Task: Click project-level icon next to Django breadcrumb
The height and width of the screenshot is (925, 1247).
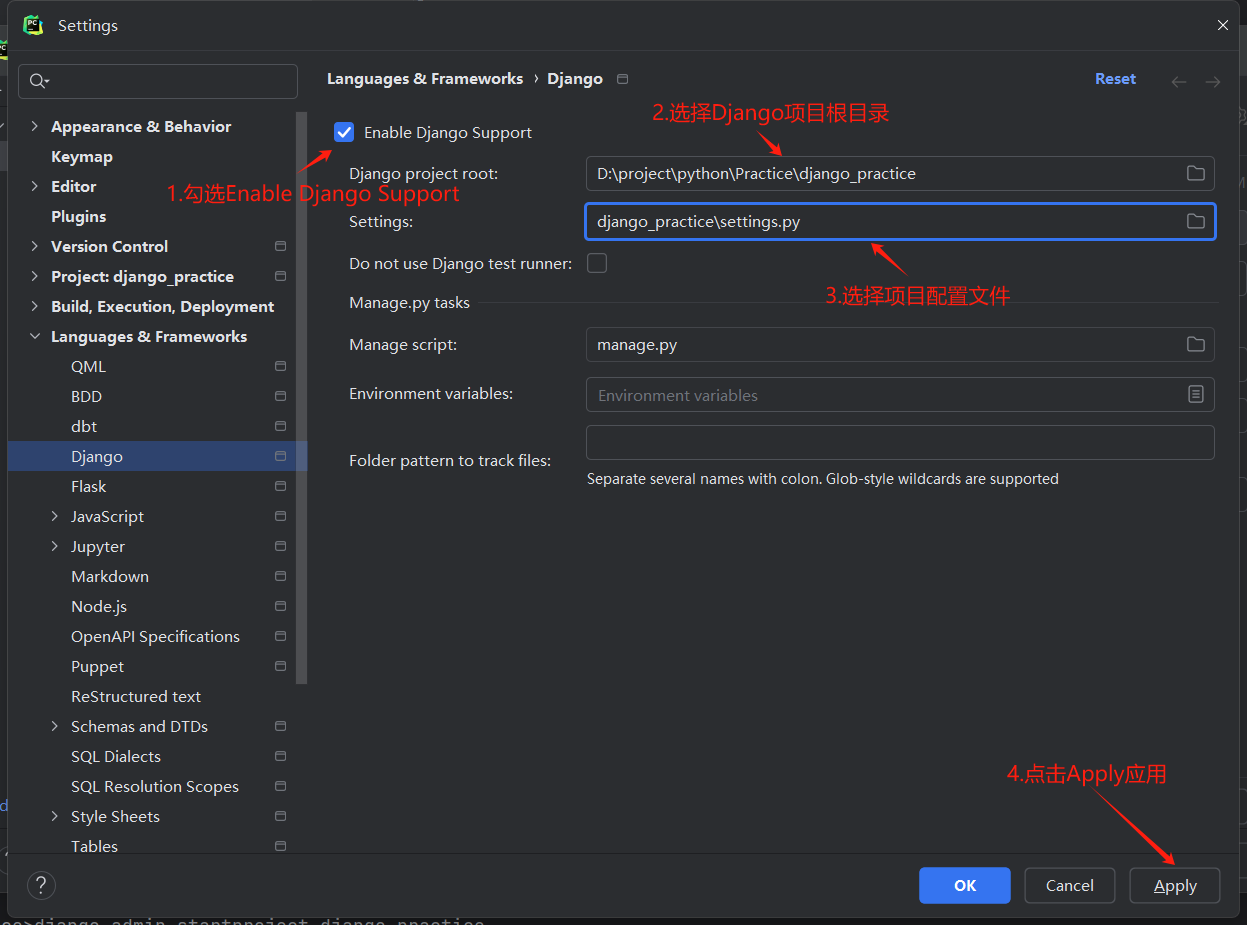Action: tap(623, 79)
